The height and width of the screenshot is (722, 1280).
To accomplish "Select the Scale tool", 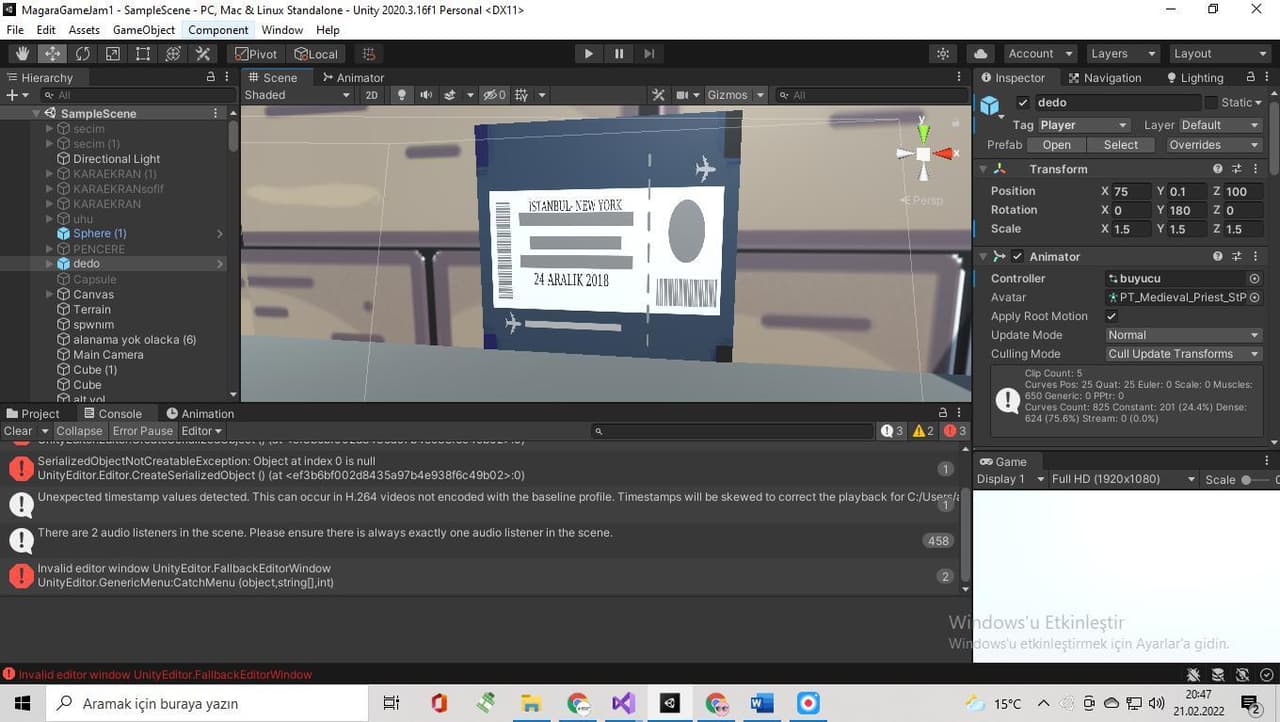I will pyautogui.click(x=112, y=54).
